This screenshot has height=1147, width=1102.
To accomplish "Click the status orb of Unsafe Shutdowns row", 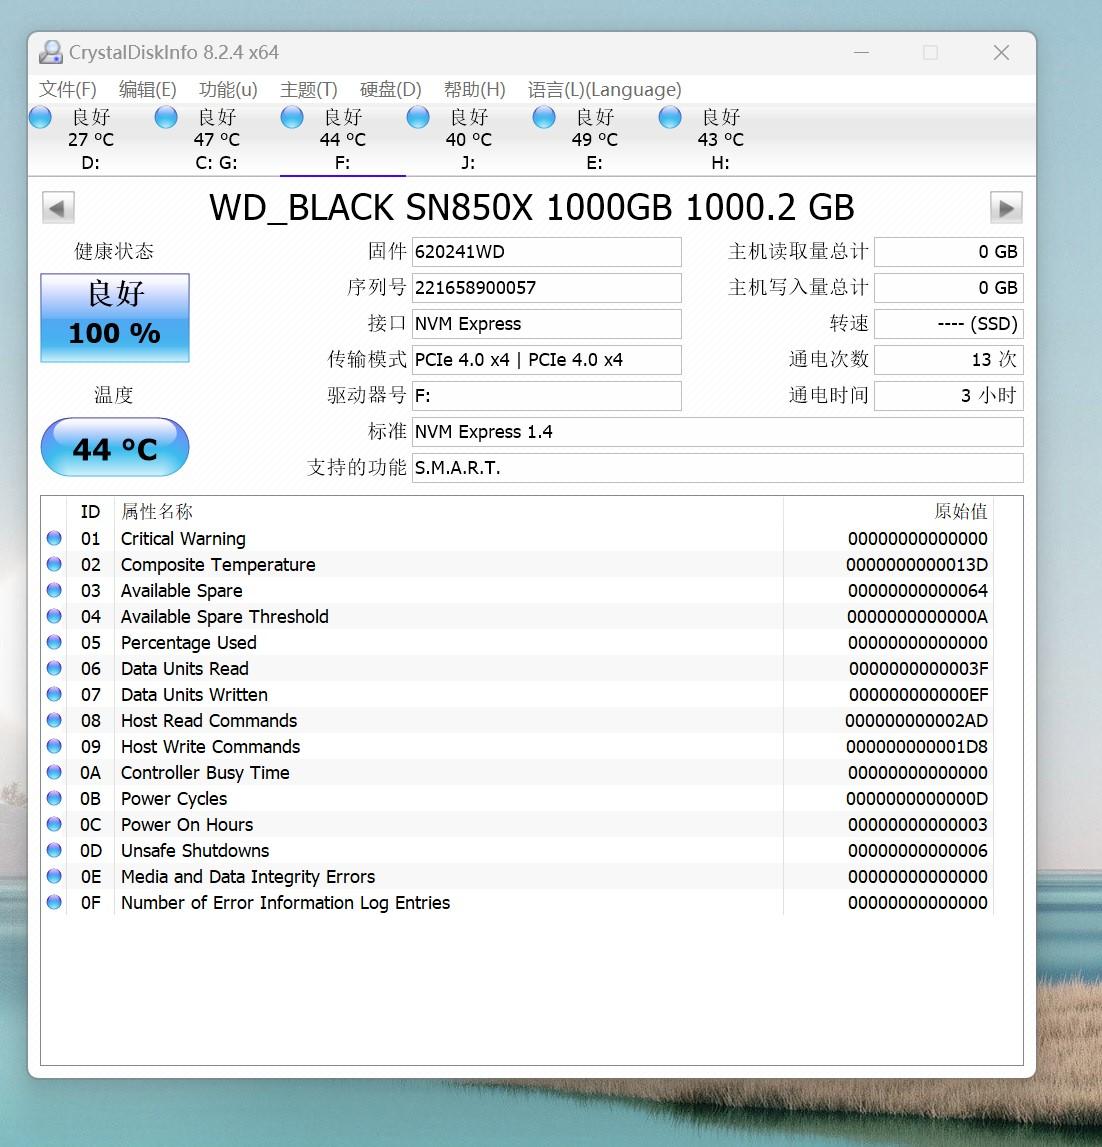I will click(54, 850).
